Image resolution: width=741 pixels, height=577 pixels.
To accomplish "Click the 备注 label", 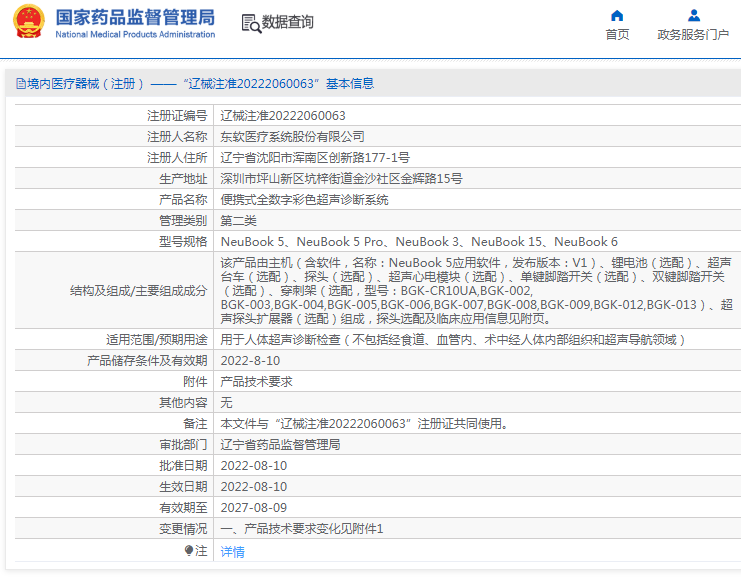I will click(195, 424).
